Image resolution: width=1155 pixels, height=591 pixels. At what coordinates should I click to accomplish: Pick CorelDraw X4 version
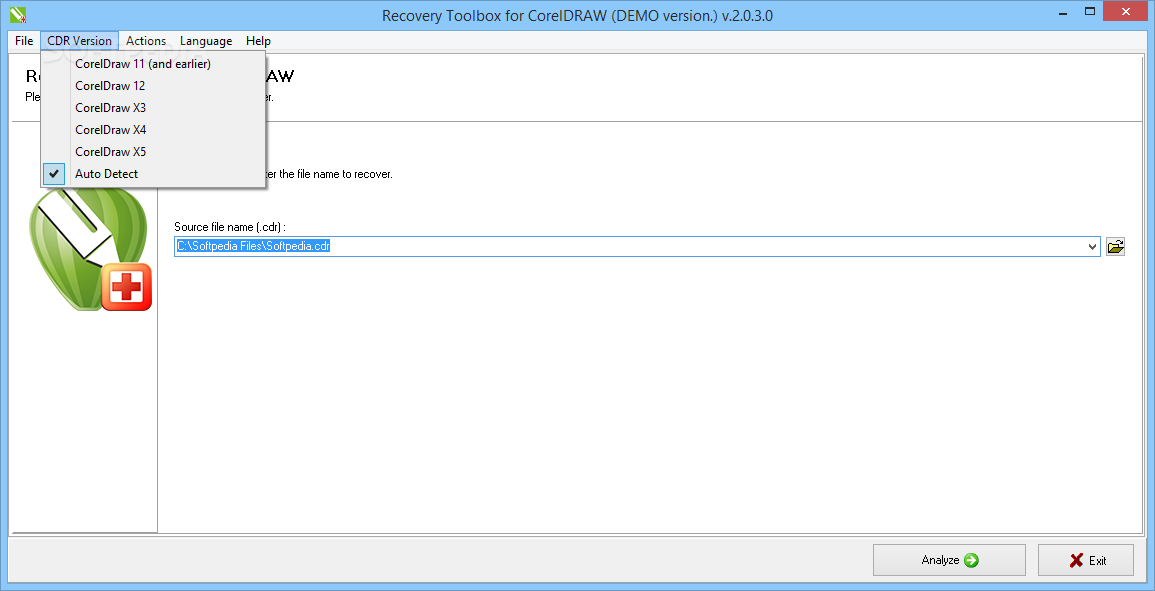[x=153, y=130]
